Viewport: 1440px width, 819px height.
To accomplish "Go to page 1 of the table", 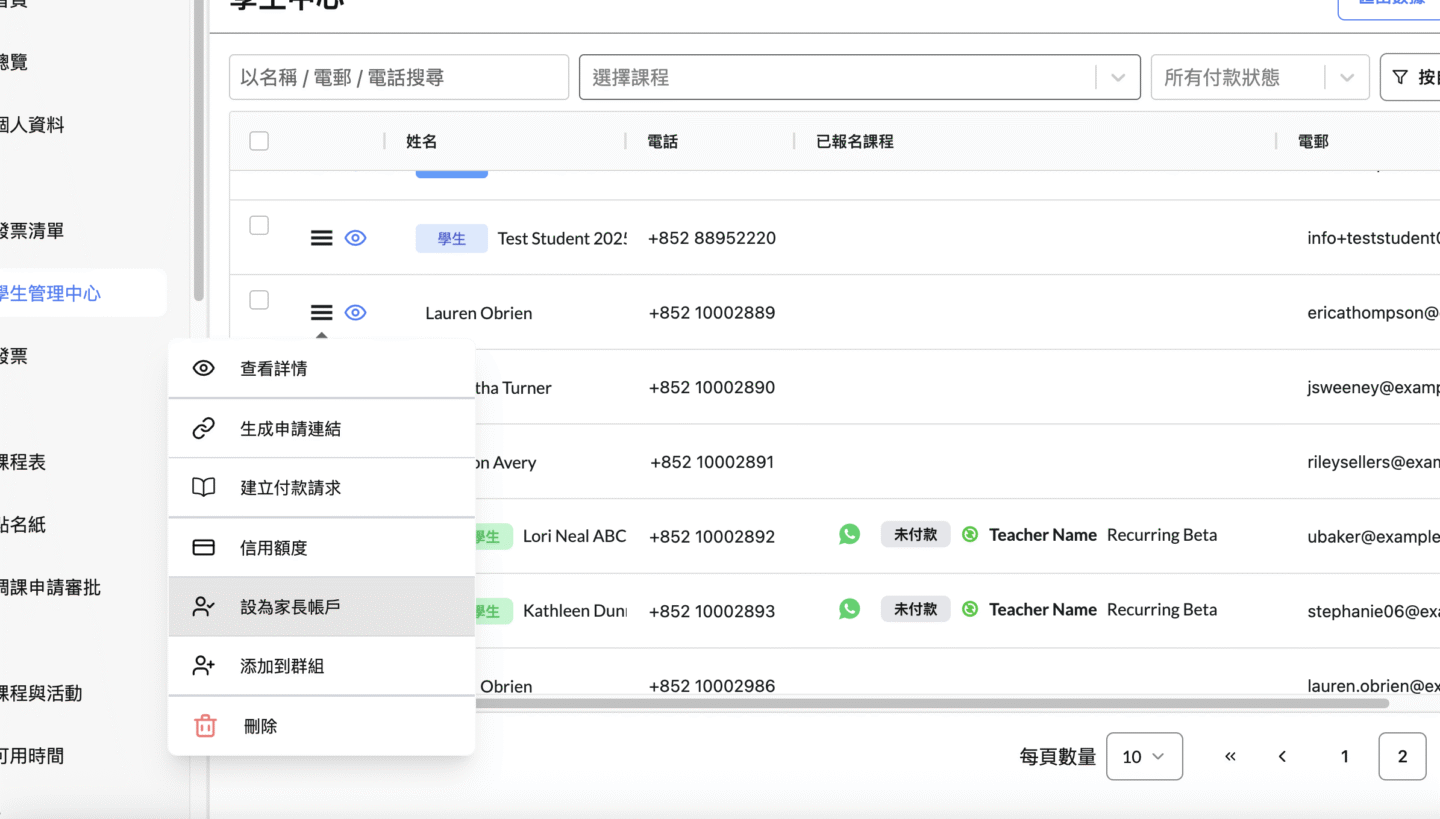I will 1344,757.
